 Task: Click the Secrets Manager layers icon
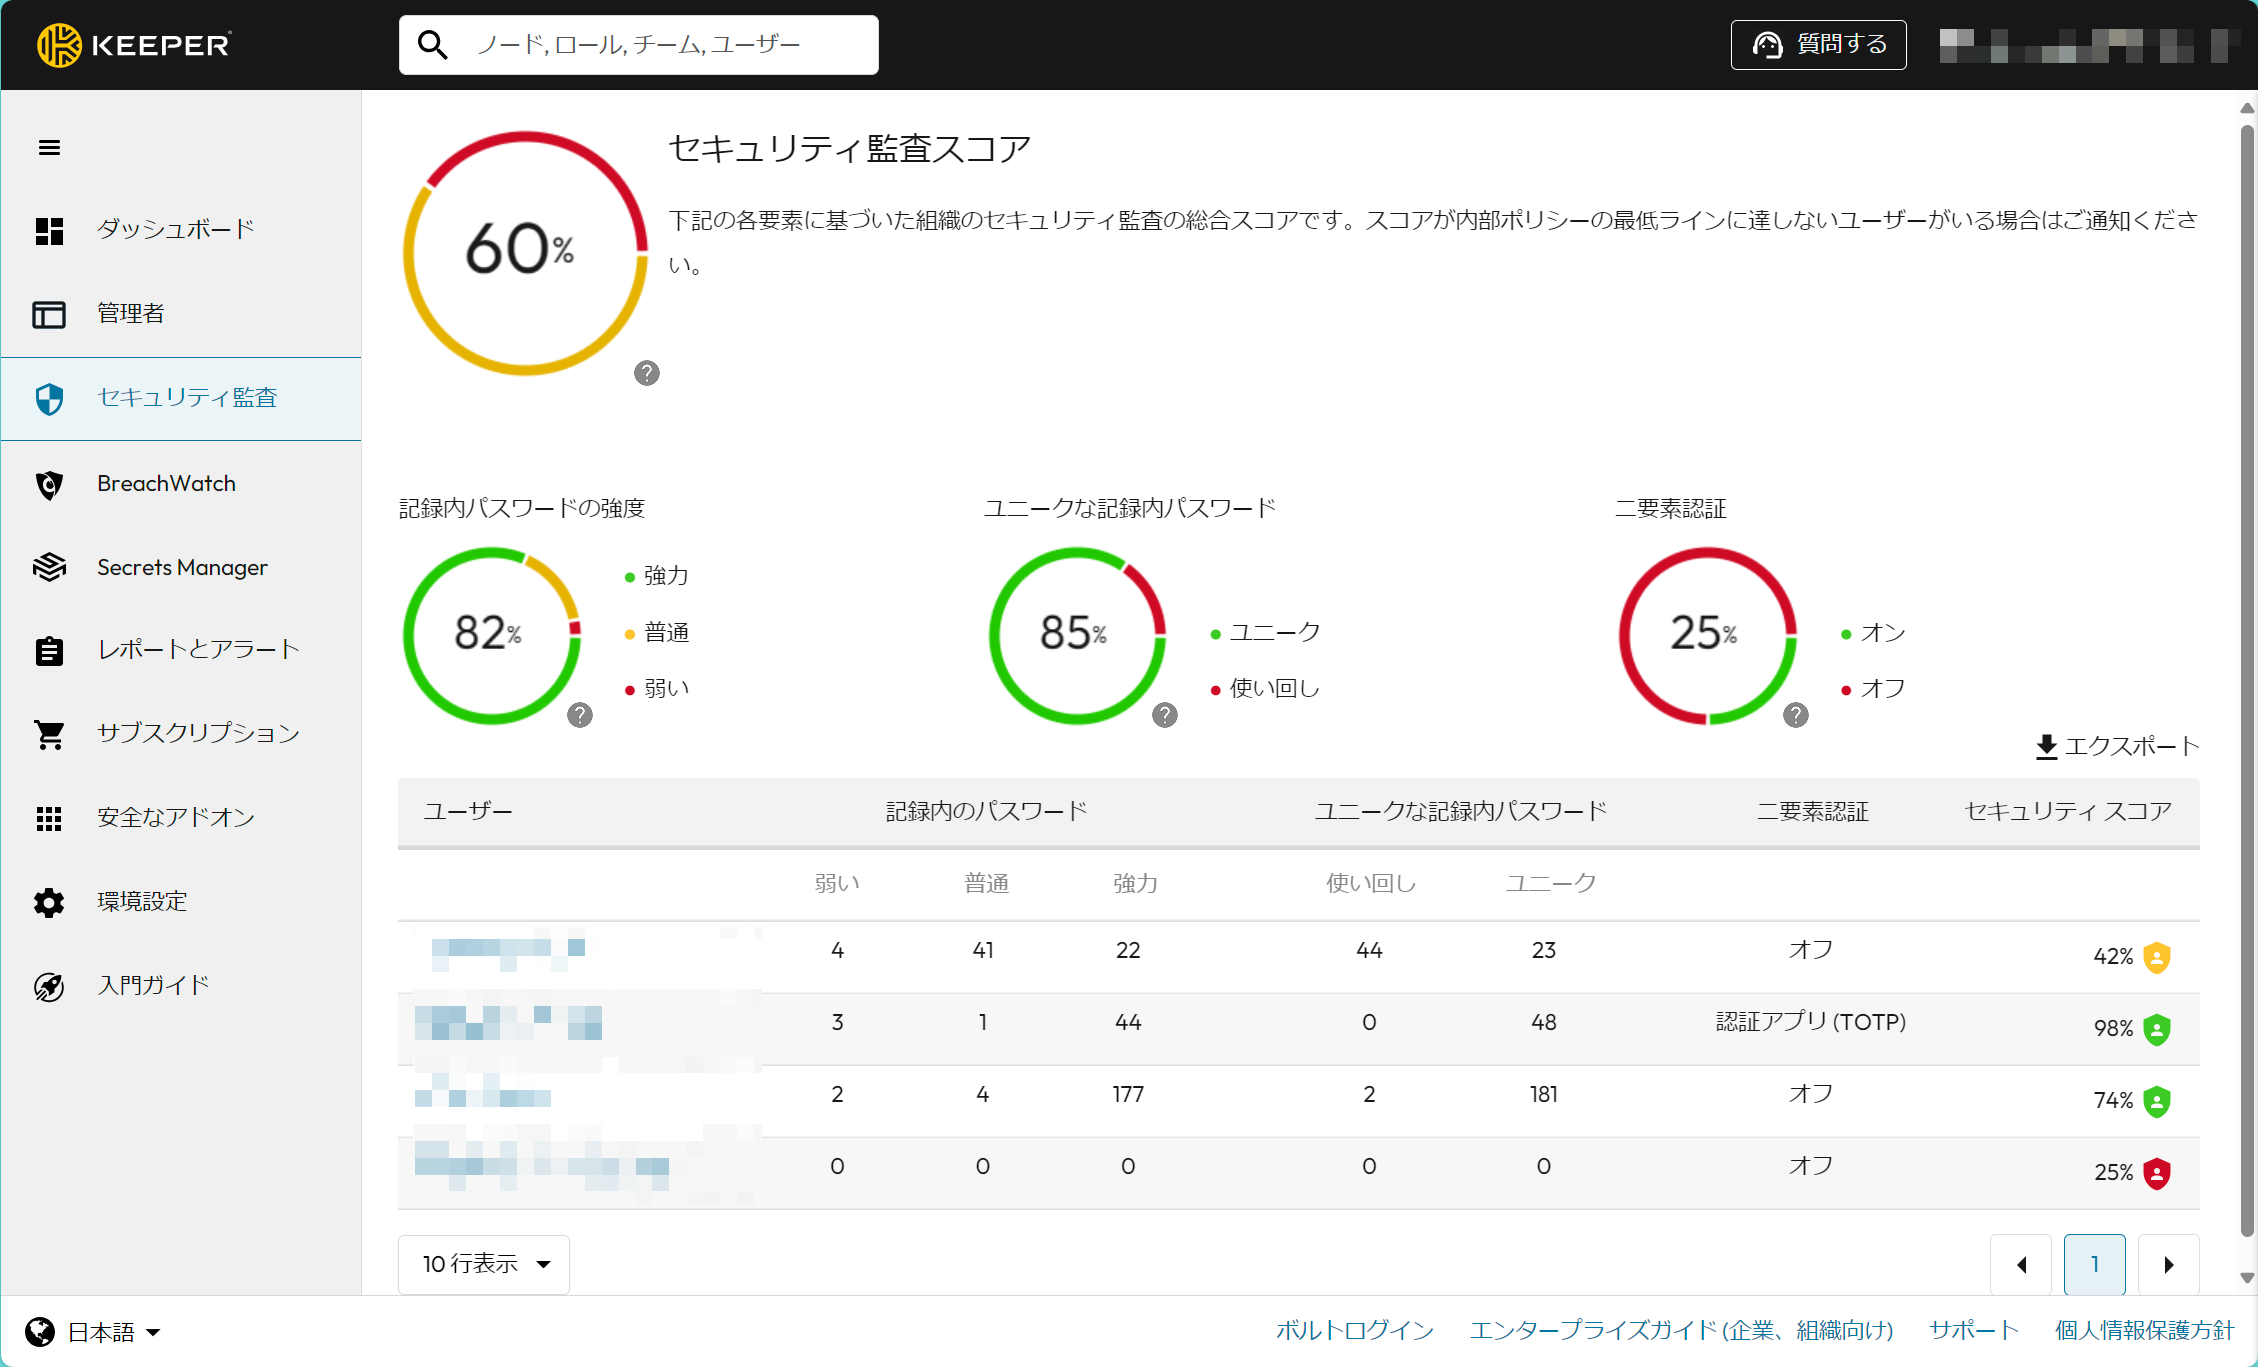pyautogui.click(x=49, y=568)
